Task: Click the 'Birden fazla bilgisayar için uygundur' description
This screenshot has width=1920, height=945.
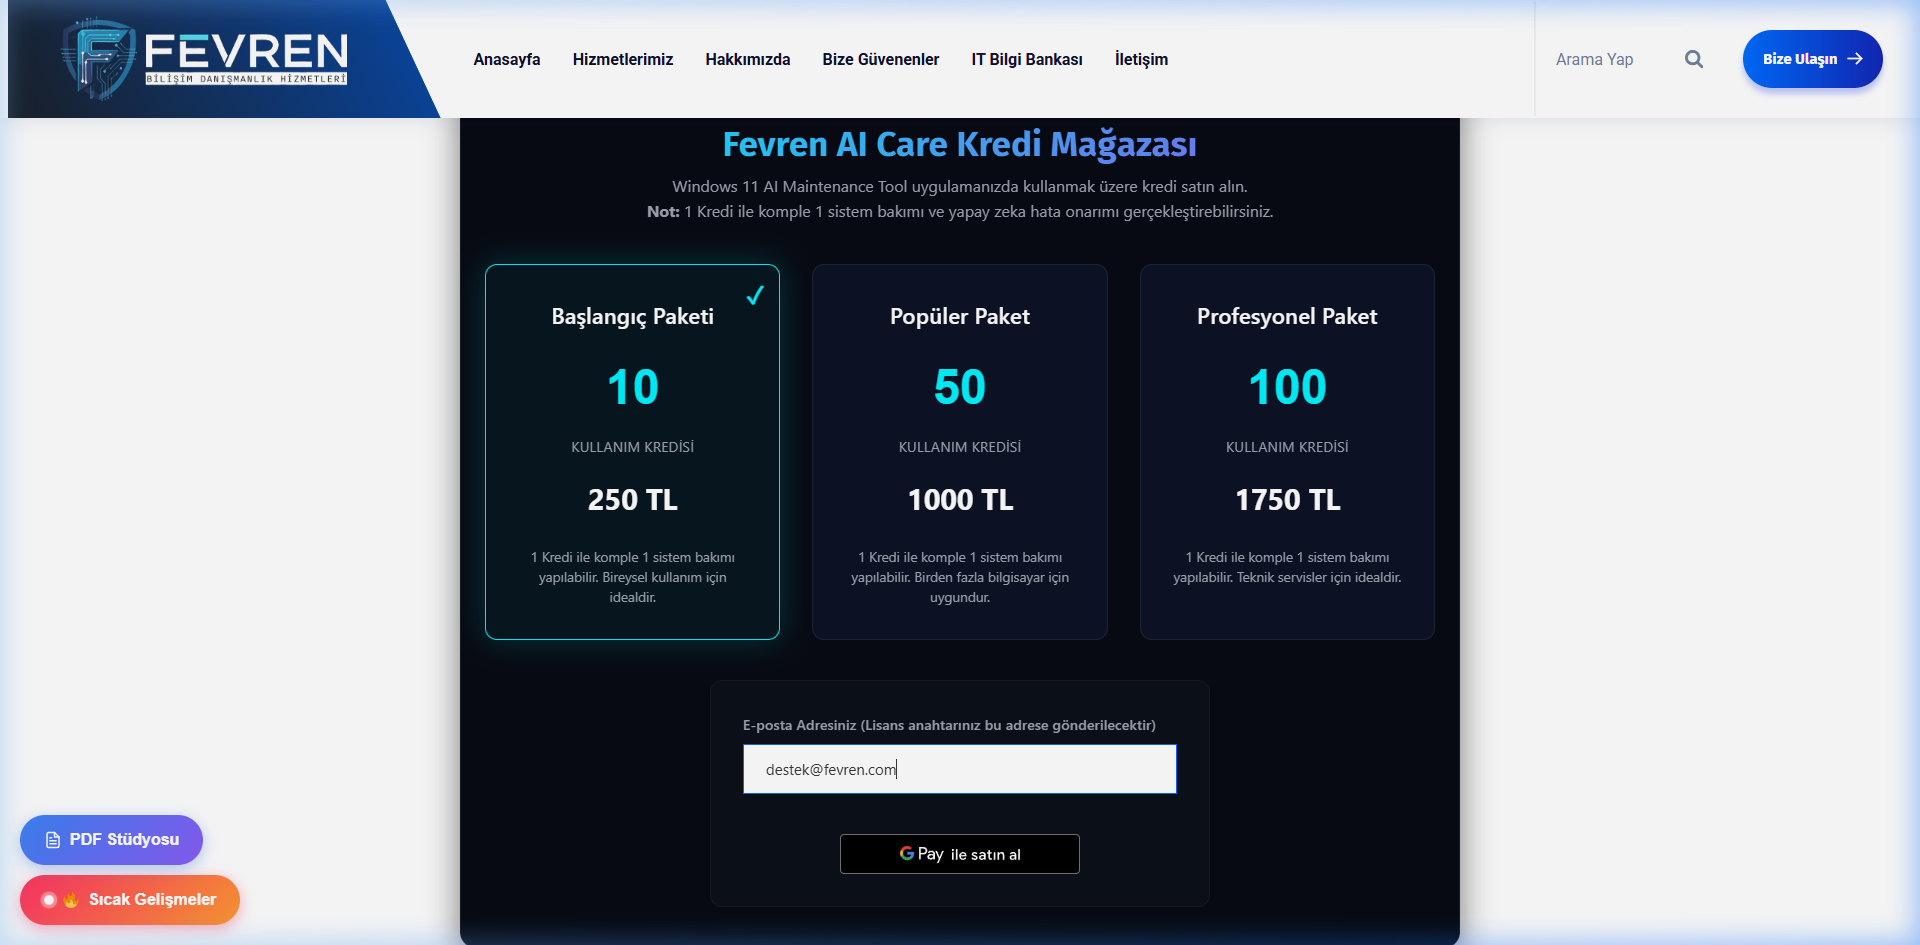Action: pyautogui.click(x=960, y=577)
